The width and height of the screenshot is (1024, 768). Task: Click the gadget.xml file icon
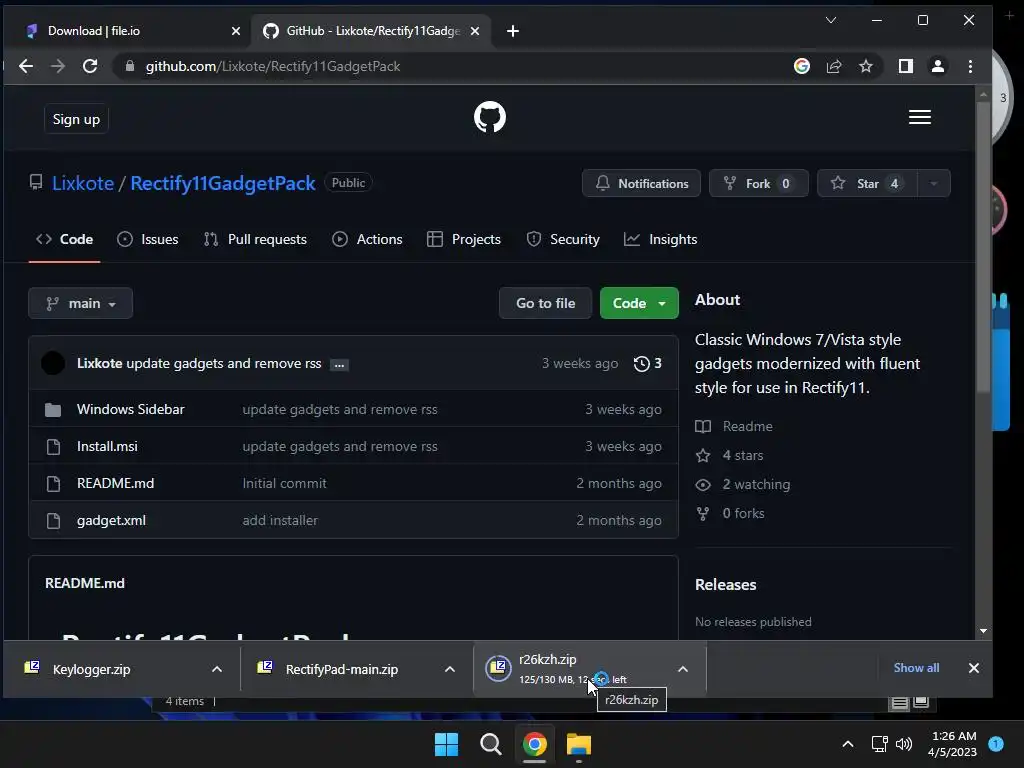[x=54, y=521]
